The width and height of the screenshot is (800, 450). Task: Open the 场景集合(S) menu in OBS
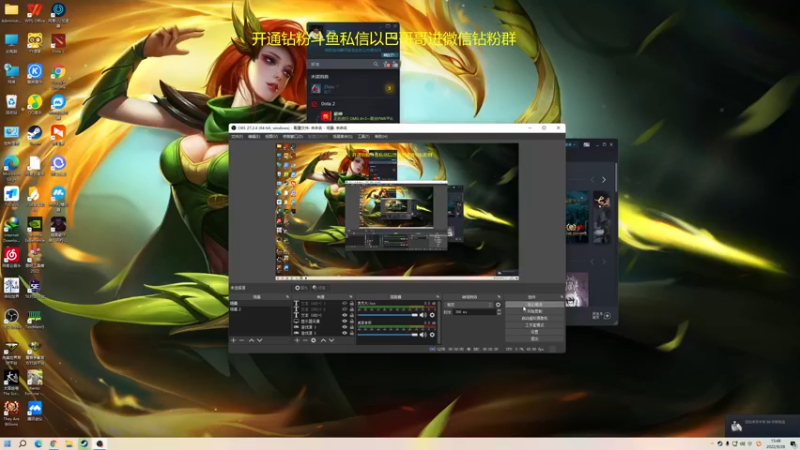coord(342,137)
